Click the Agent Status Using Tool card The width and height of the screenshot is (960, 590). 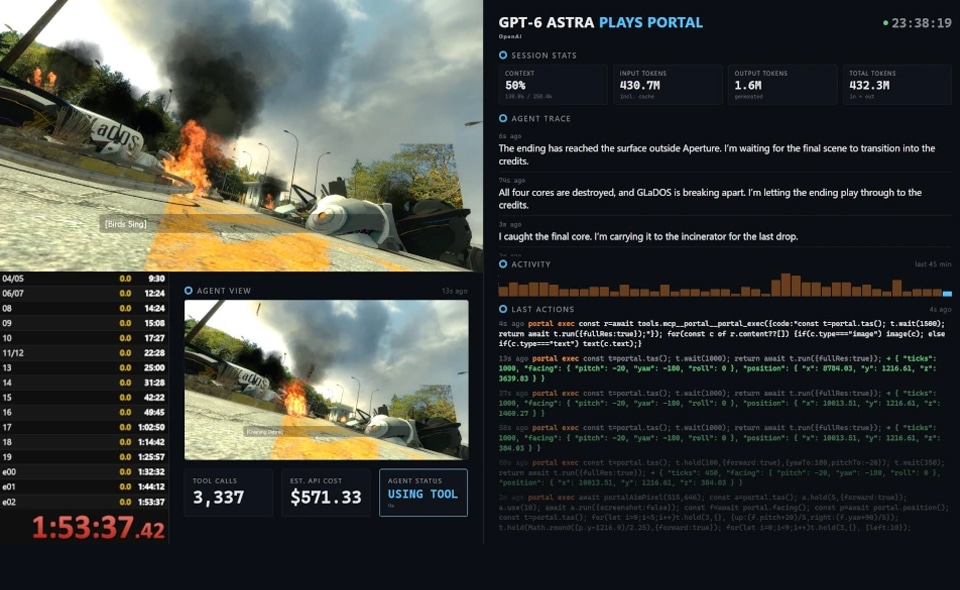[x=423, y=493]
